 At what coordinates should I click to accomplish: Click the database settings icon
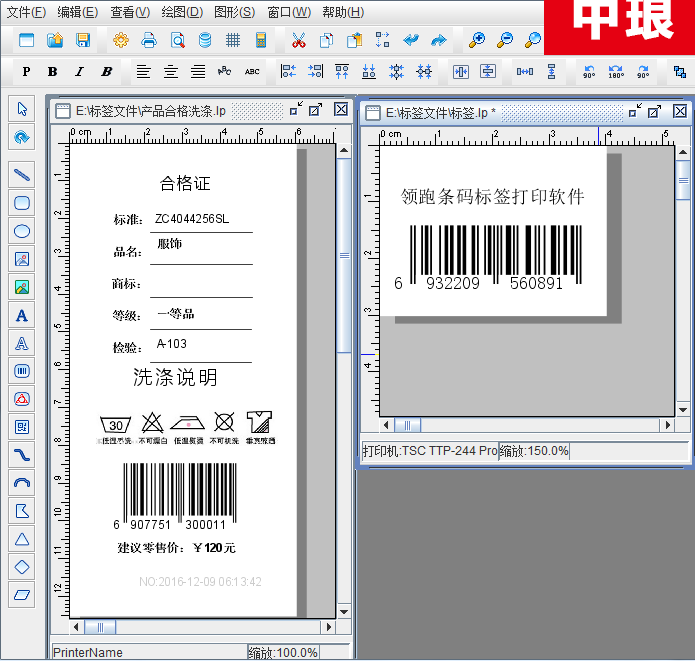[x=205, y=40]
